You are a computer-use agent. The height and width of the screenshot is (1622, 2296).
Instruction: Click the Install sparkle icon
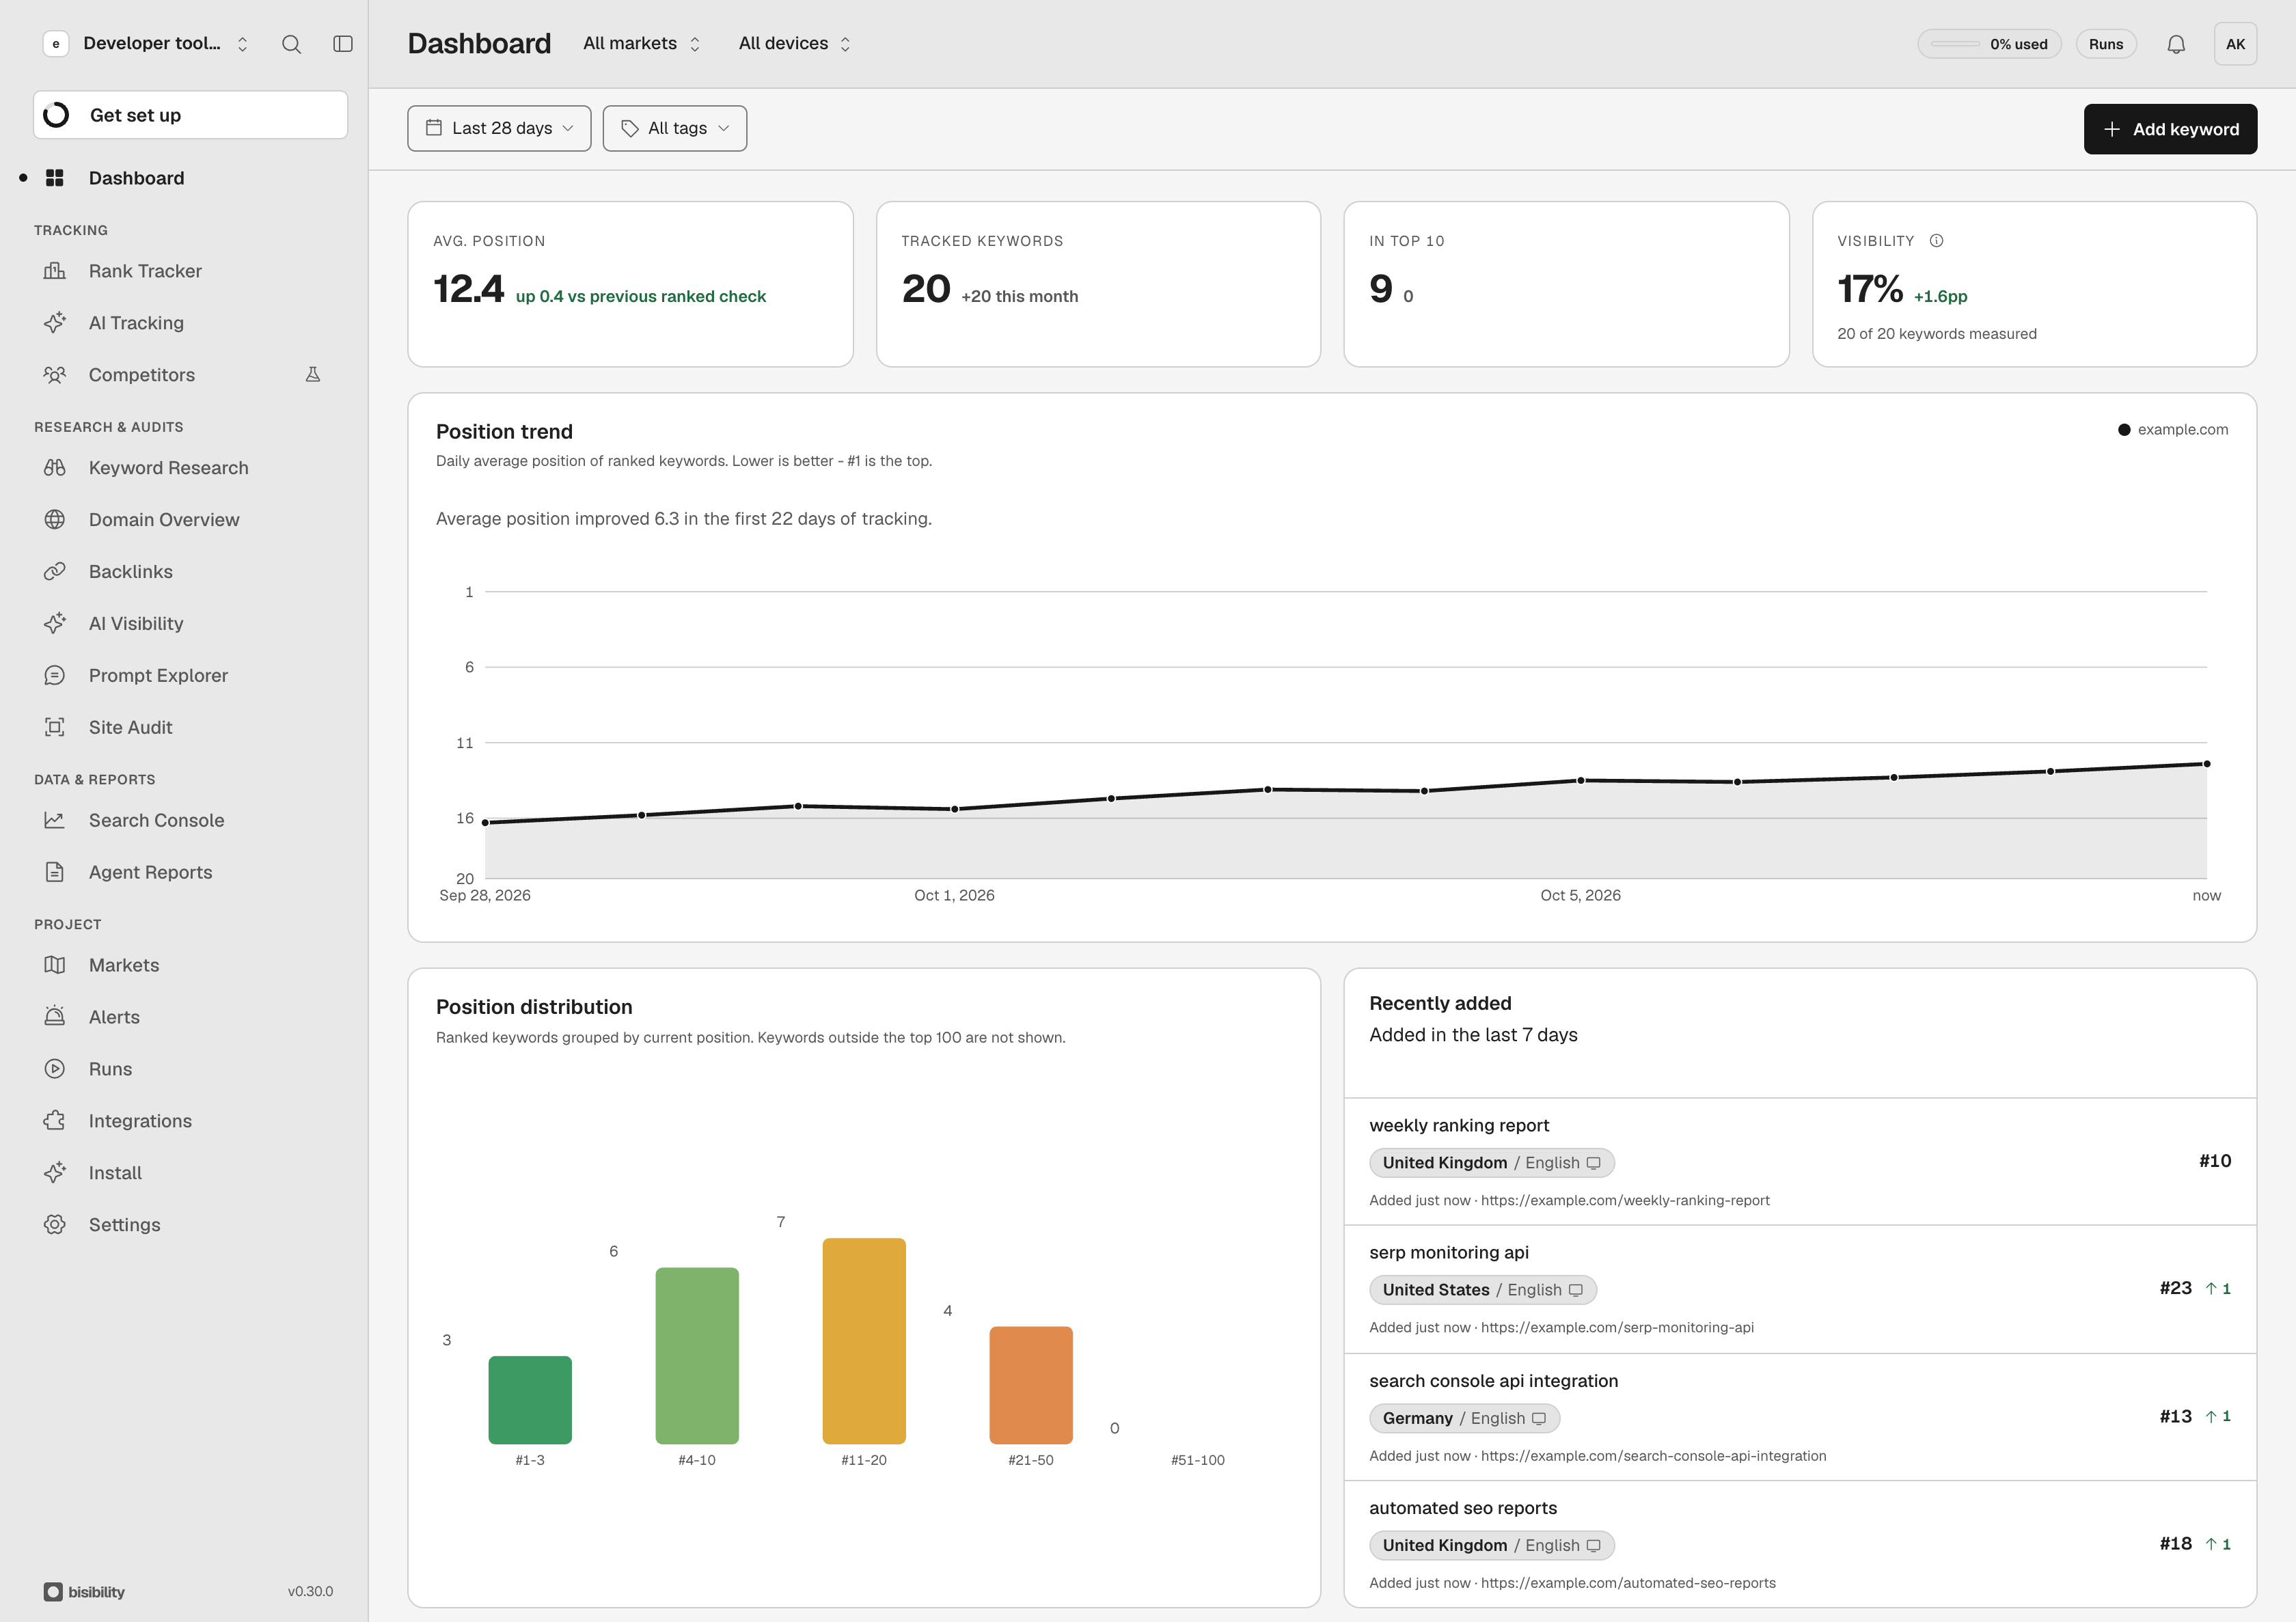(55, 1173)
